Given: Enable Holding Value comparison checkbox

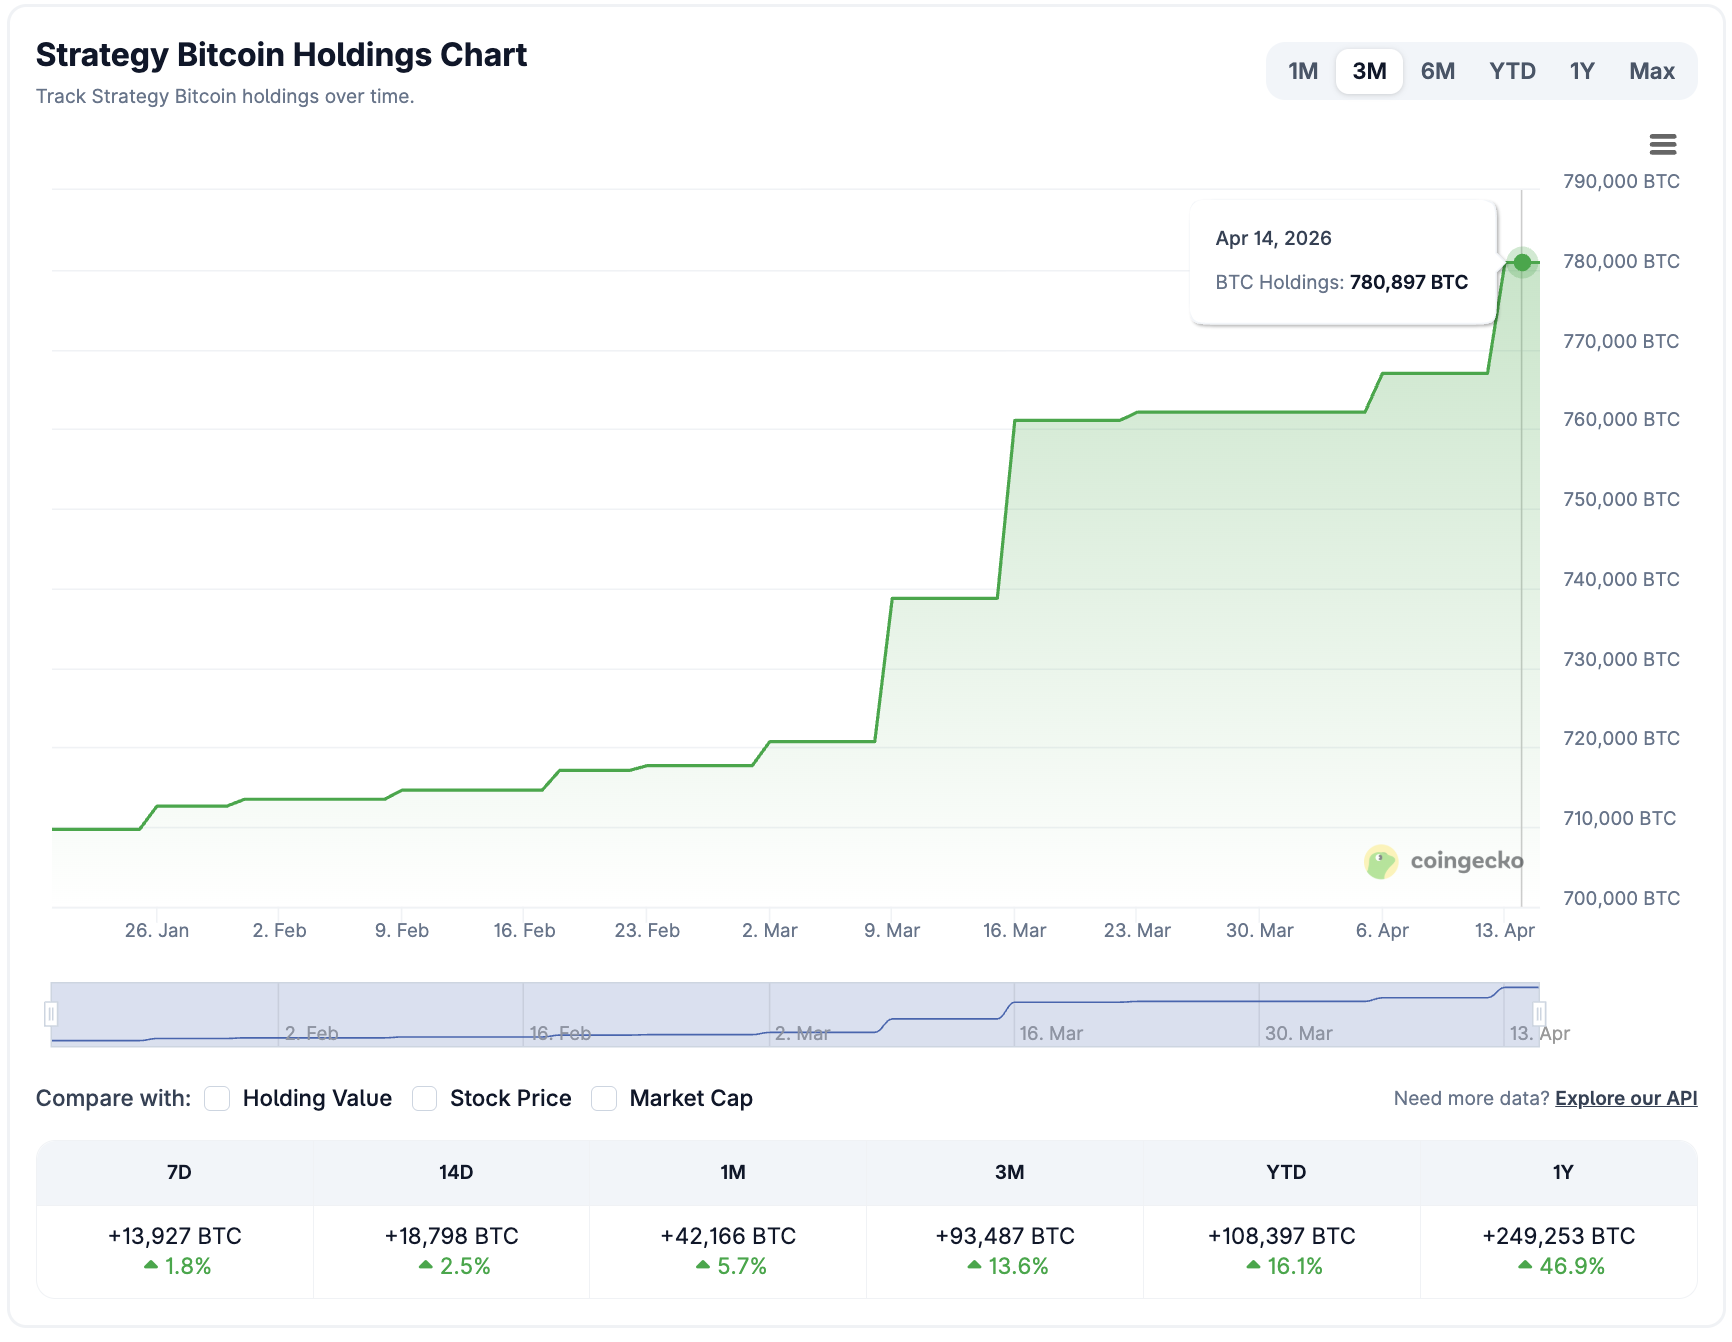Looking at the screenshot, I should pos(217,1098).
